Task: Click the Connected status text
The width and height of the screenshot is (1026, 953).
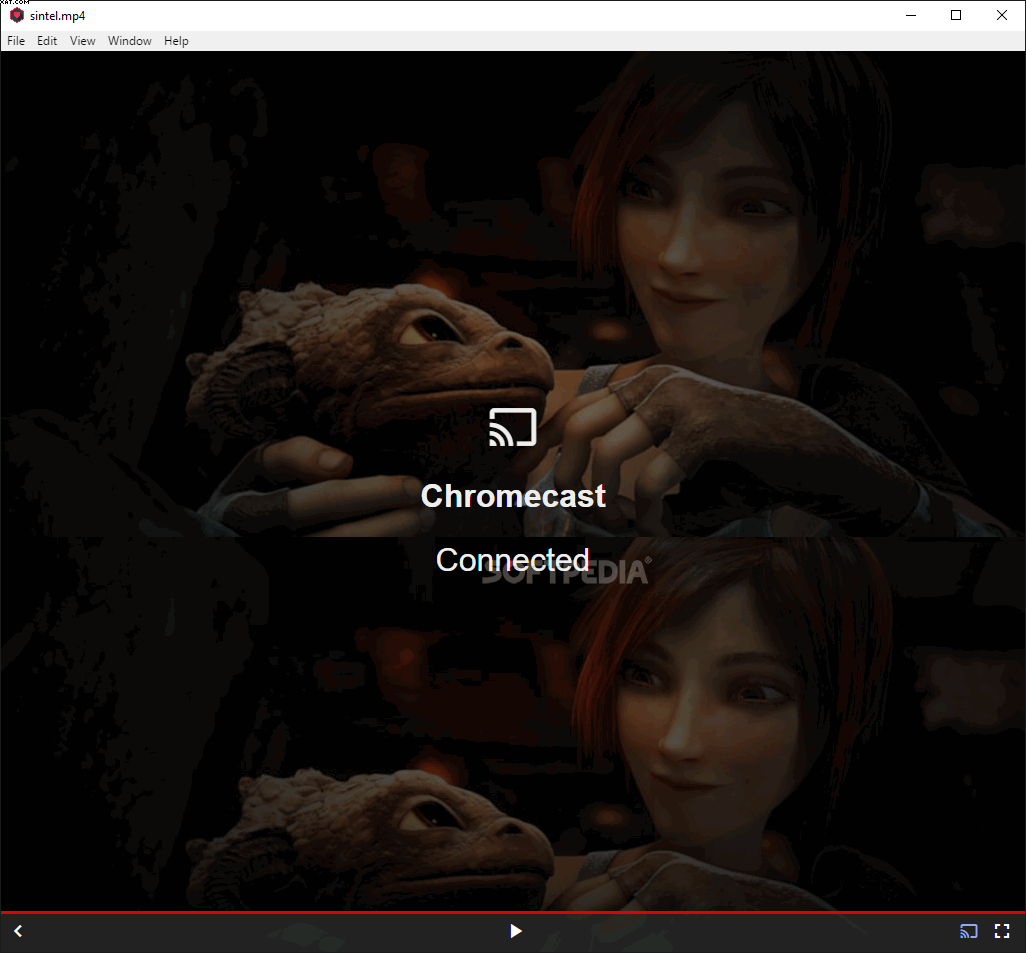Action: click(x=513, y=560)
